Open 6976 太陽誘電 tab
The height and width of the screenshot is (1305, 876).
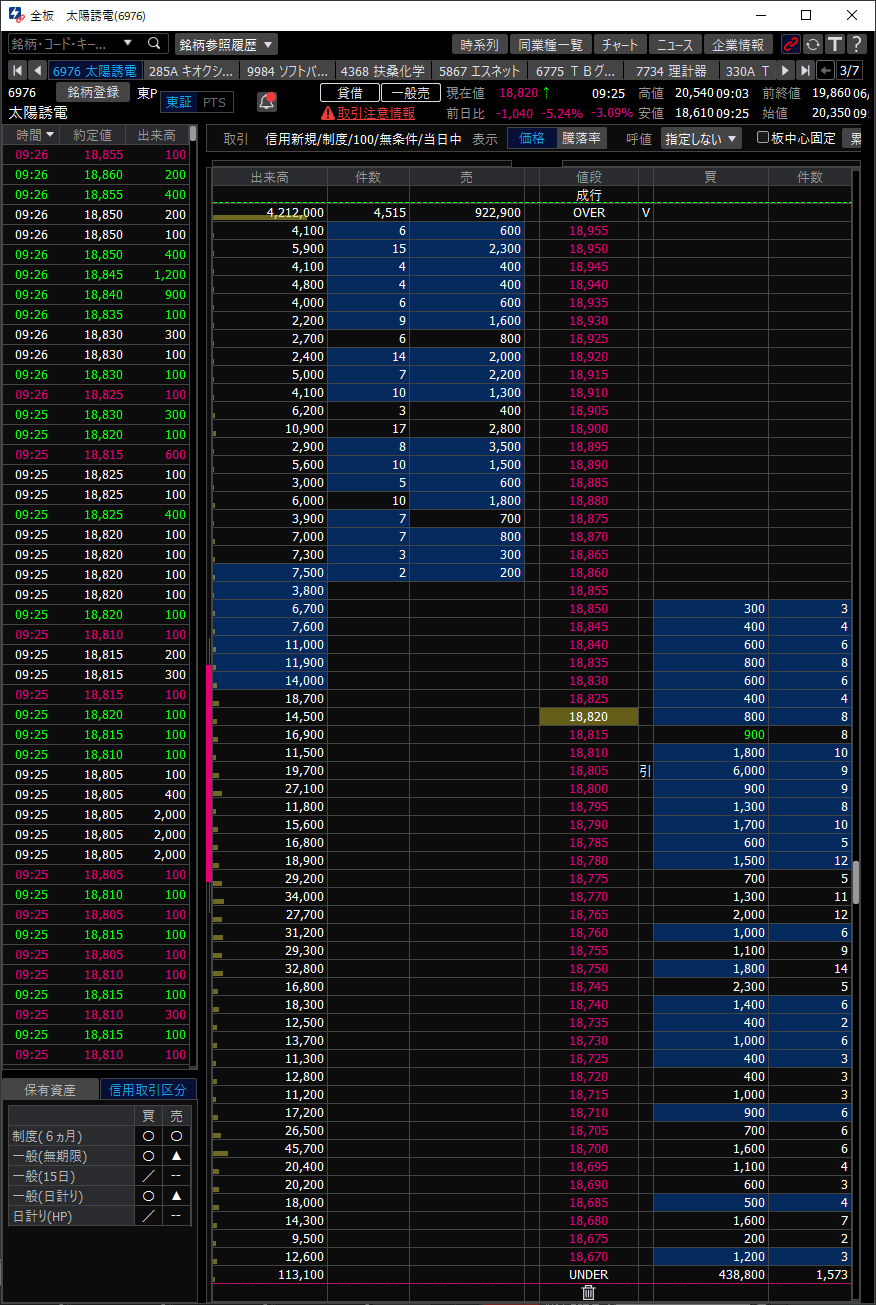pyautogui.click(x=97, y=71)
